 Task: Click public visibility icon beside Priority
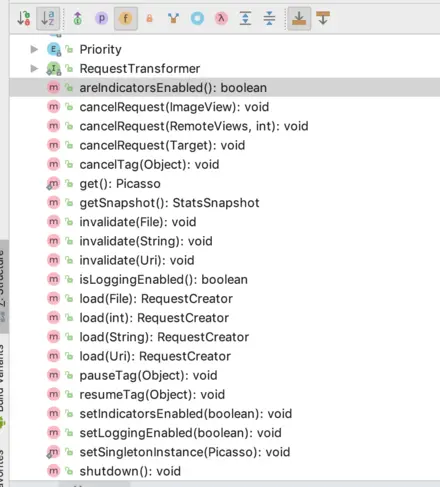(69, 49)
